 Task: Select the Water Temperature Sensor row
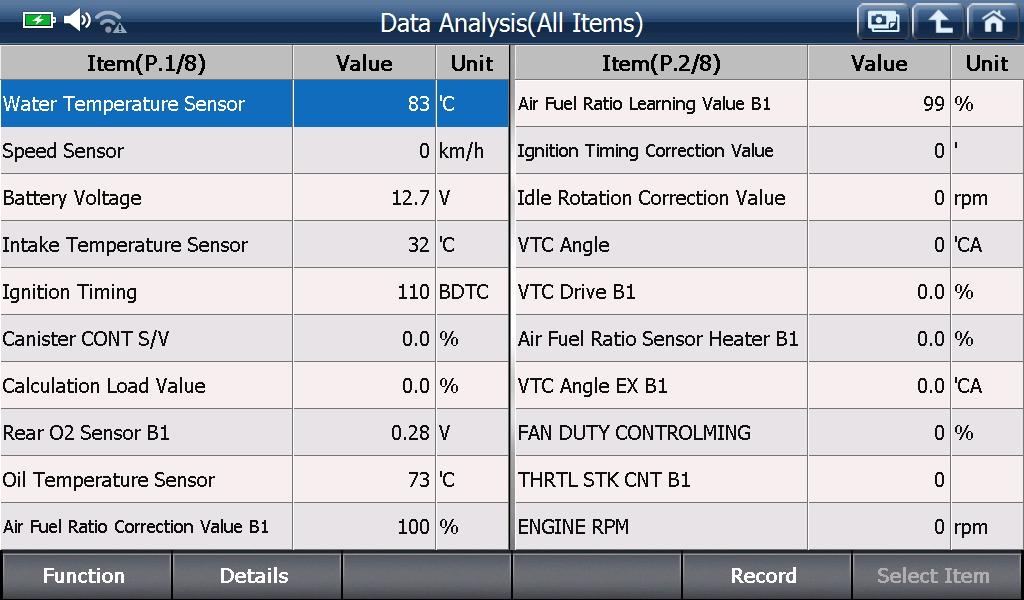255,104
